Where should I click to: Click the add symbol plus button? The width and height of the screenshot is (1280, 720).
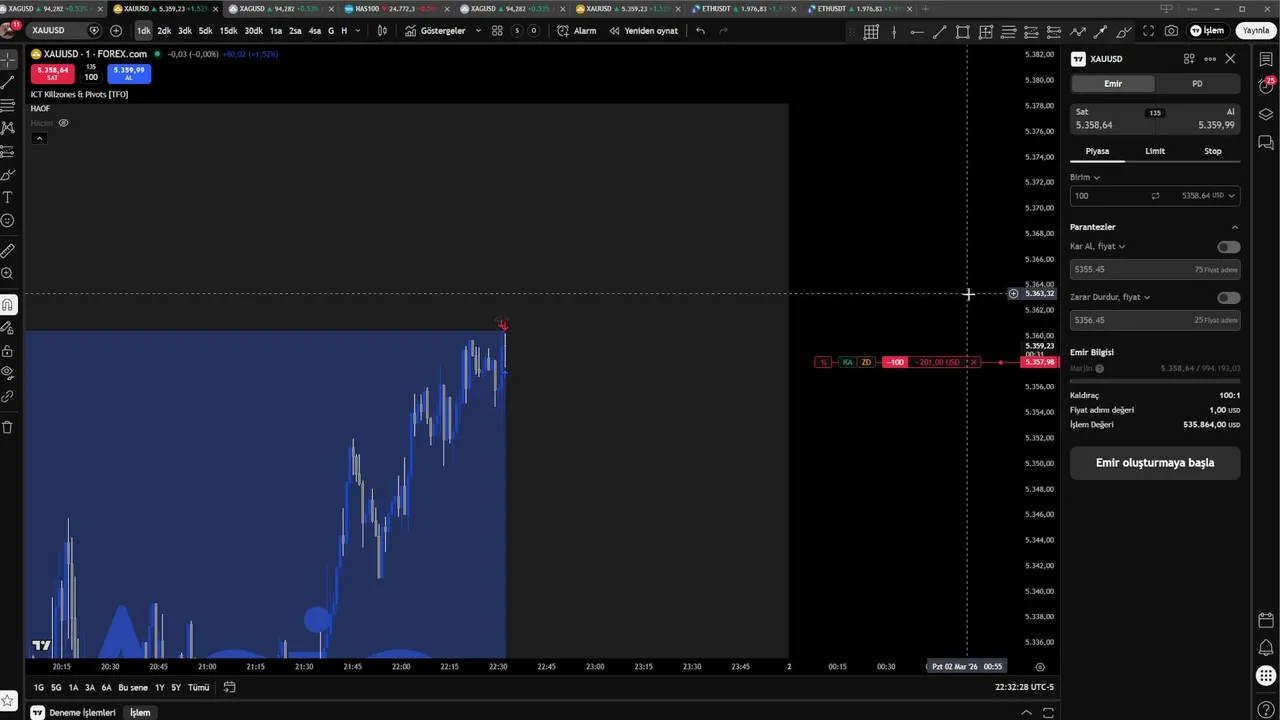[x=116, y=31]
